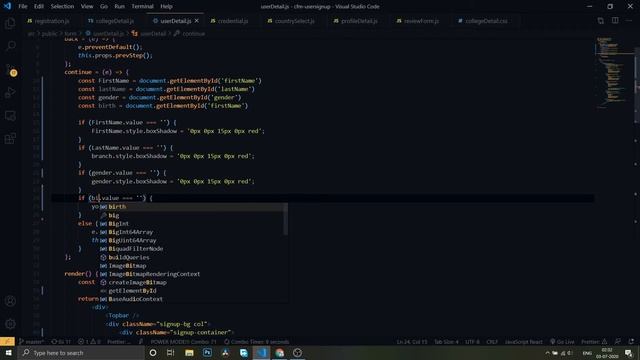The width and height of the screenshot is (640, 360).
Task: Change Tab Size: 4 indentation setting
Action: coord(446,342)
